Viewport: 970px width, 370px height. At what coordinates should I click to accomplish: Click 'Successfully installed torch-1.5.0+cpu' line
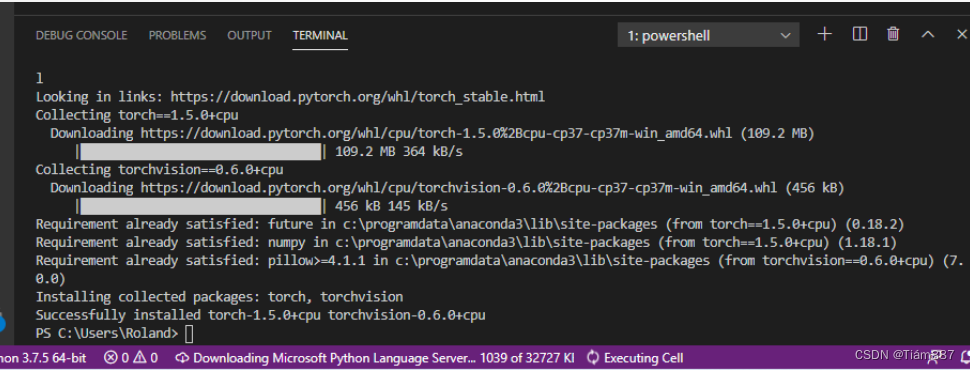pyautogui.click(x=260, y=315)
